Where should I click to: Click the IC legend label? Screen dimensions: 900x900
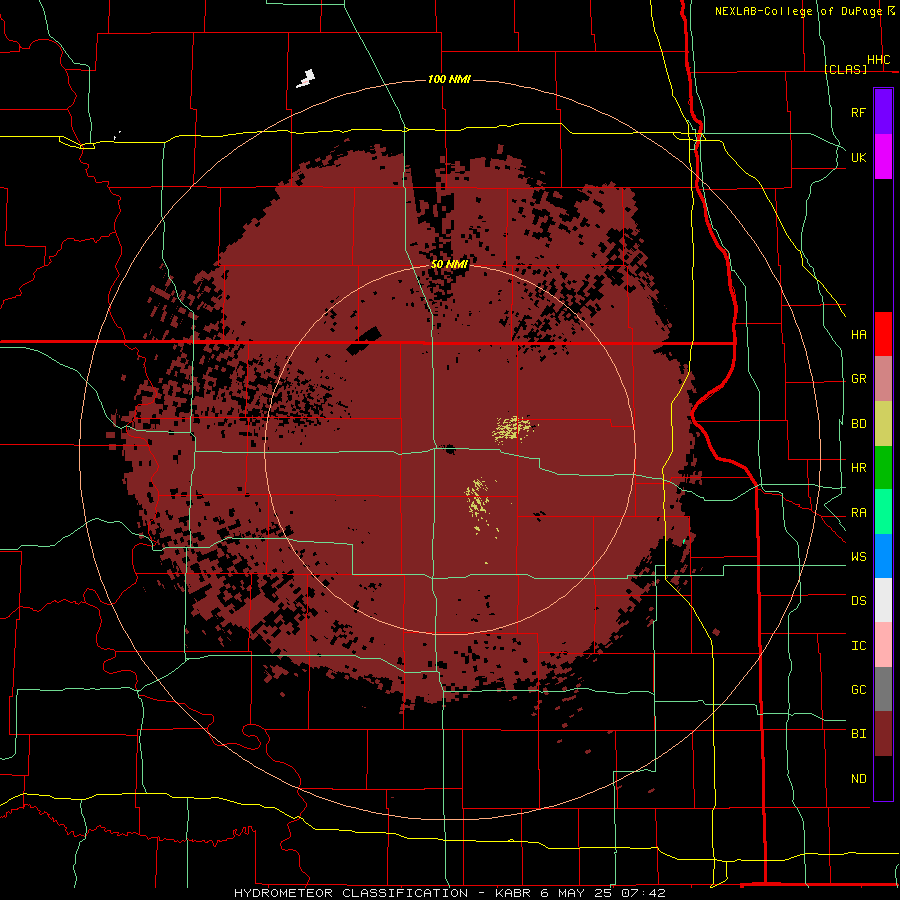pos(858,646)
